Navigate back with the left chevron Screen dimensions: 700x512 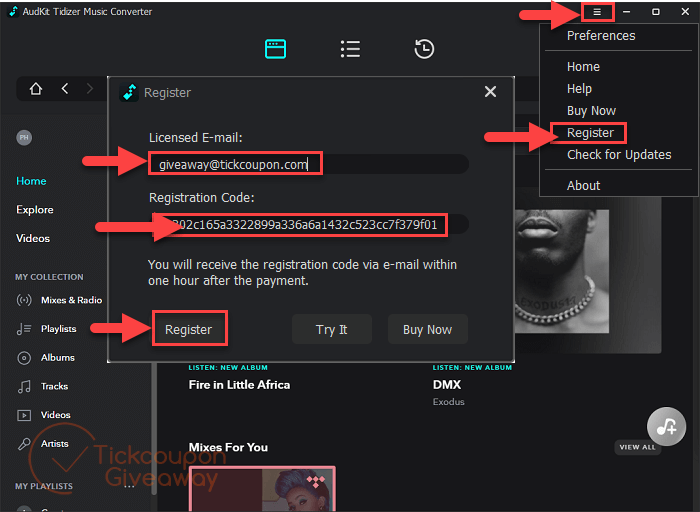[65, 88]
